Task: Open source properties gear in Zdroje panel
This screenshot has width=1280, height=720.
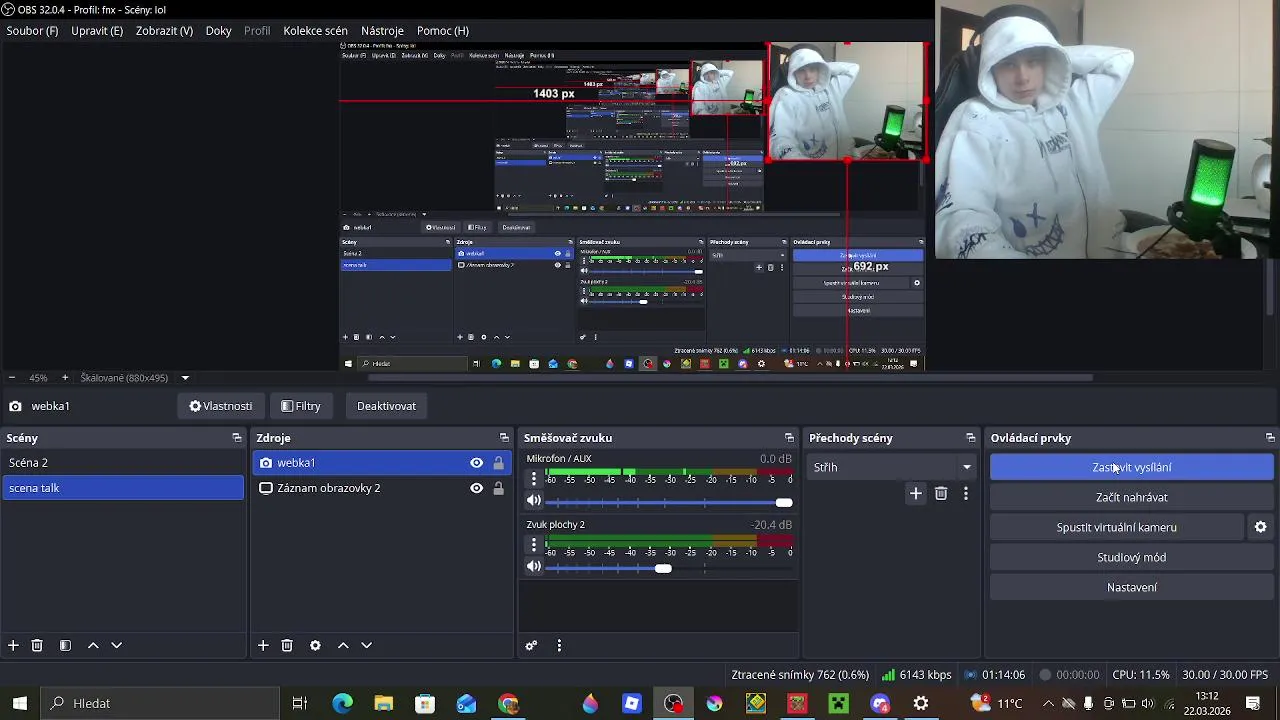Action: (315, 646)
